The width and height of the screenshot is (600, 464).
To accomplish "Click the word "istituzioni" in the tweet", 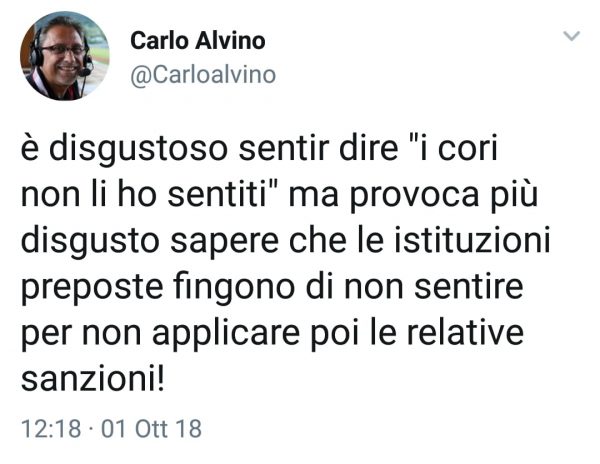I will pyautogui.click(x=472, y=239).
